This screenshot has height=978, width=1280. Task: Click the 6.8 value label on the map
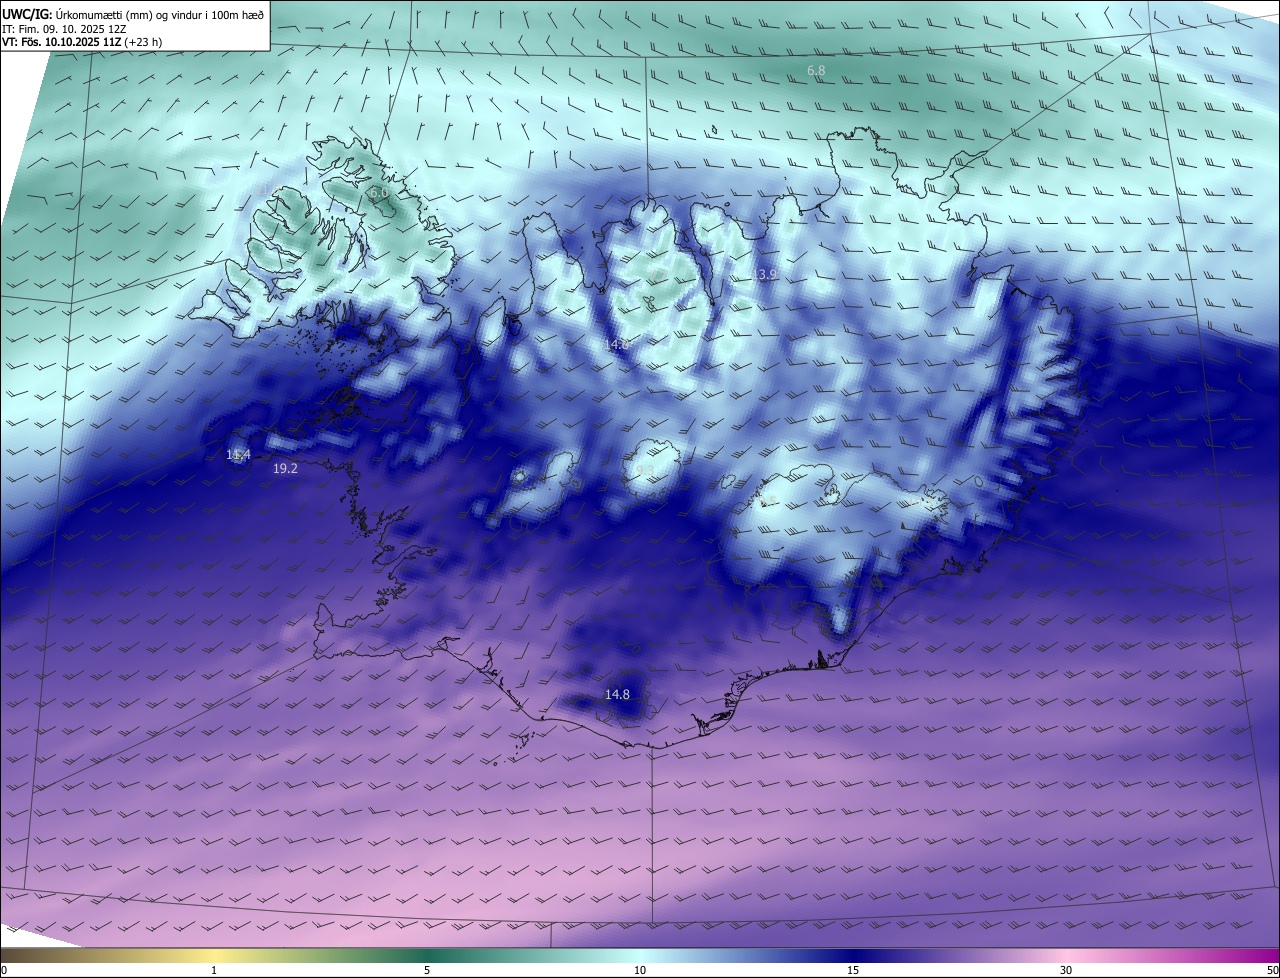[x=816, y=71]
